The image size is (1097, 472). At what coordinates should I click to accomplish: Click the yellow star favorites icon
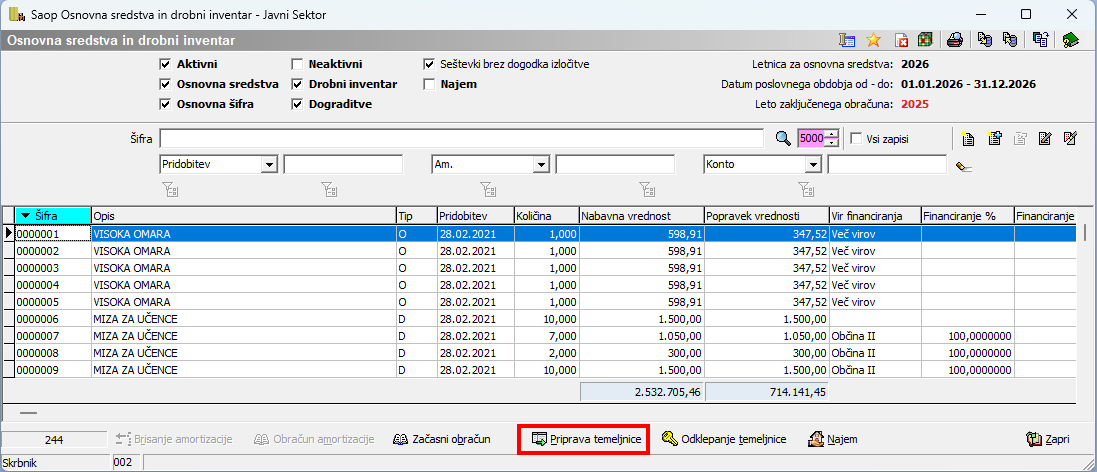click(x=873, y=40)
